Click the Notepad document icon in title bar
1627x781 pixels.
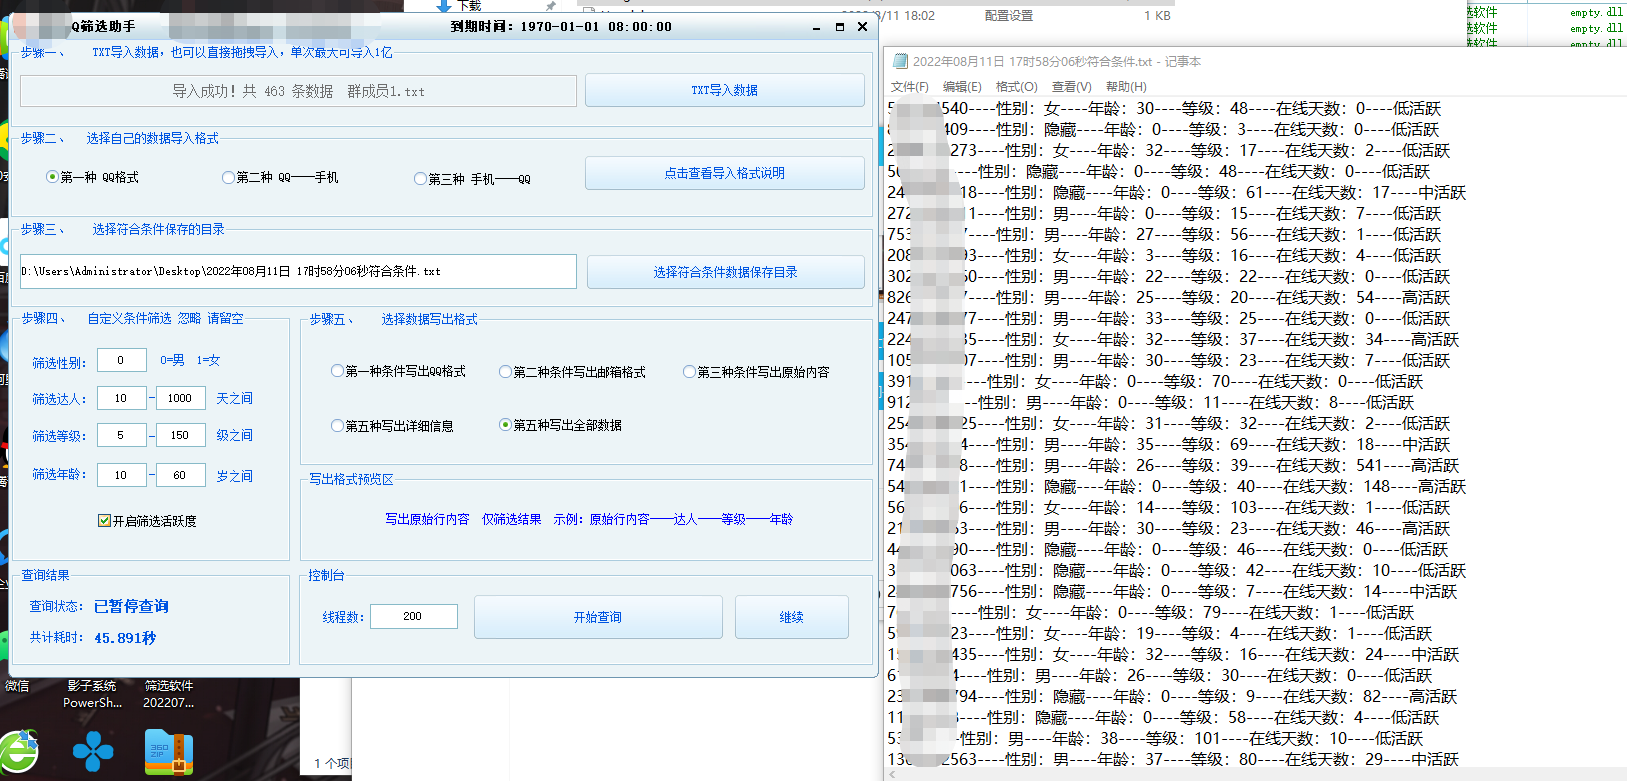tap(900, 61)
